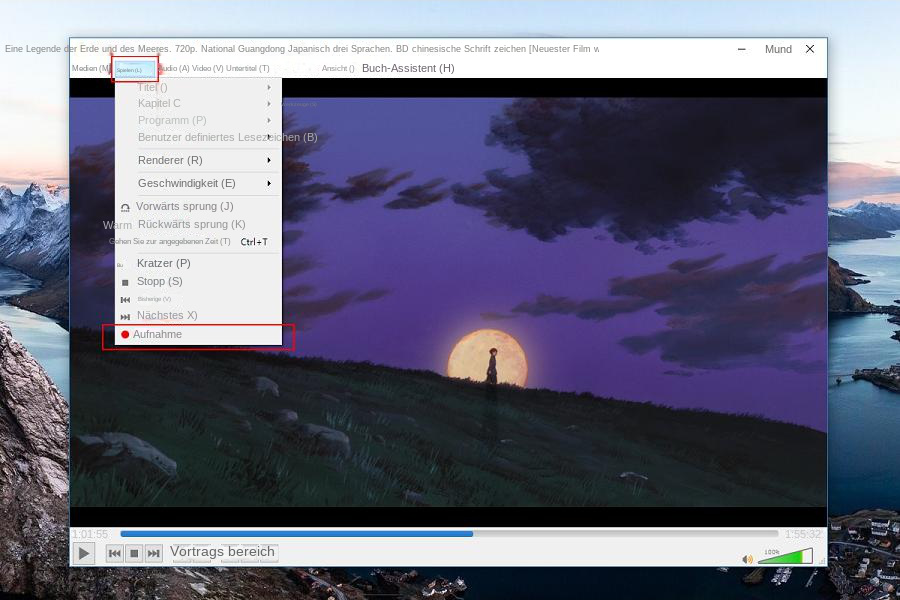Viewport: 900px width, 600px height.
Task: Stop playback using the control bar stop button
Action: [x=134, y=553]
